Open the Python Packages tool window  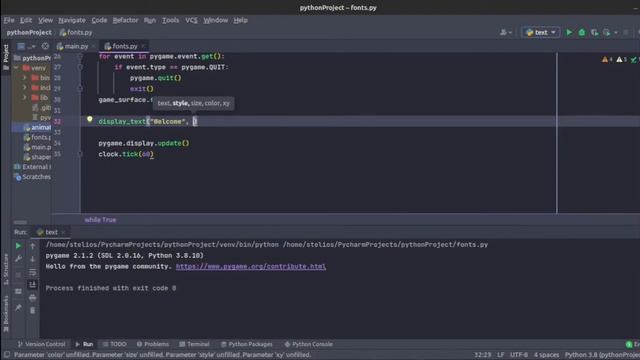[246, 344]
